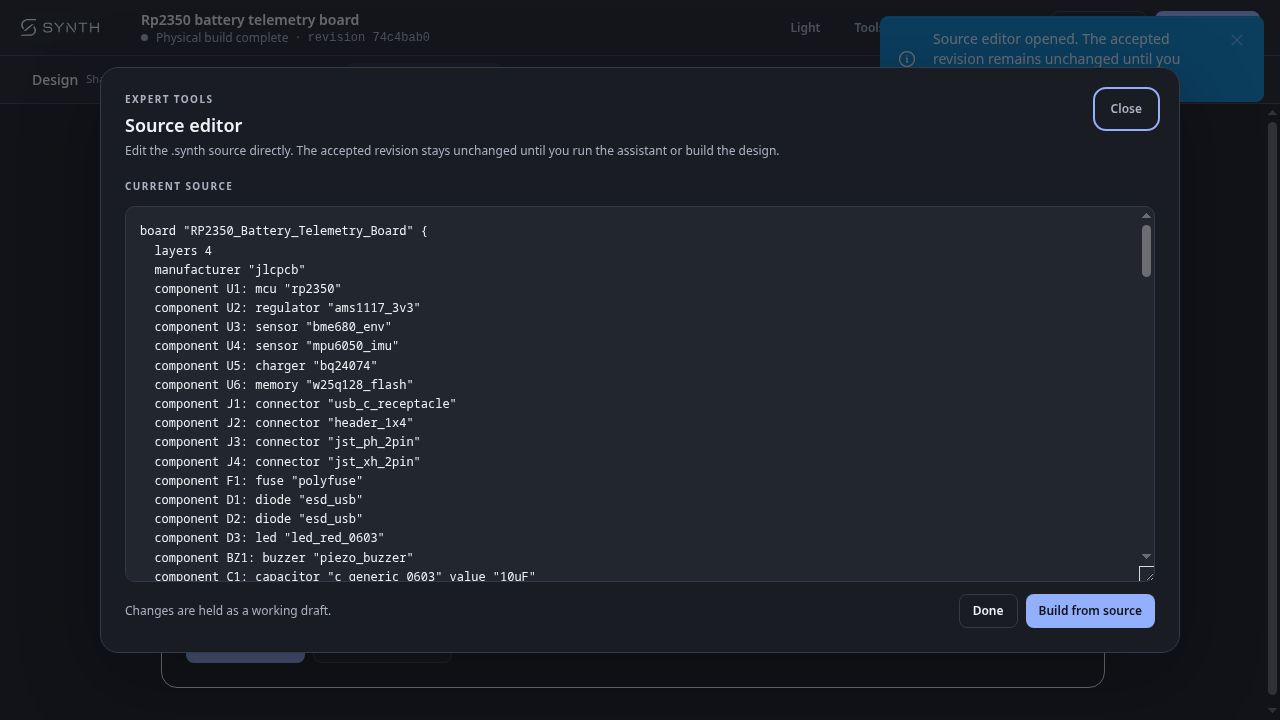Dismiss the source editor notification
1280x720 pixels.
tap(1237, 40)
